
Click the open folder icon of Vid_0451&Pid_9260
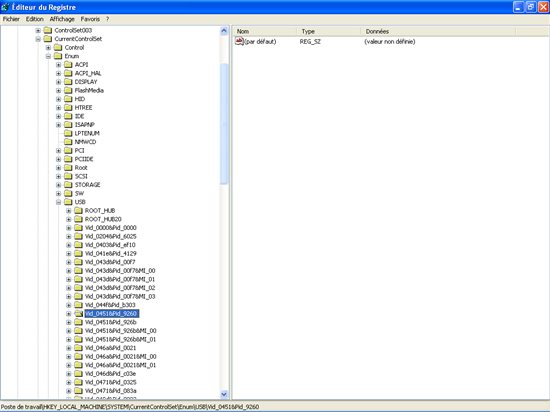78,313
